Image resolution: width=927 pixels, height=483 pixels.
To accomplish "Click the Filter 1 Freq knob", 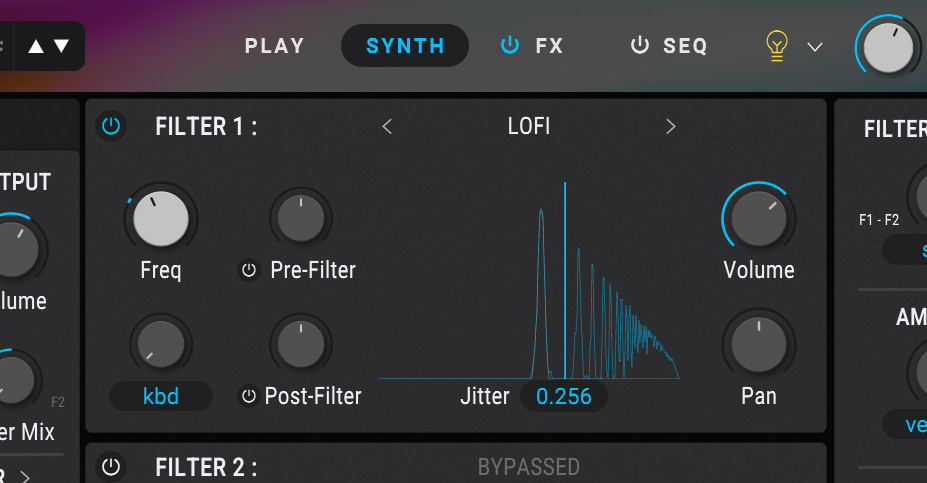I will coord(161,218).
